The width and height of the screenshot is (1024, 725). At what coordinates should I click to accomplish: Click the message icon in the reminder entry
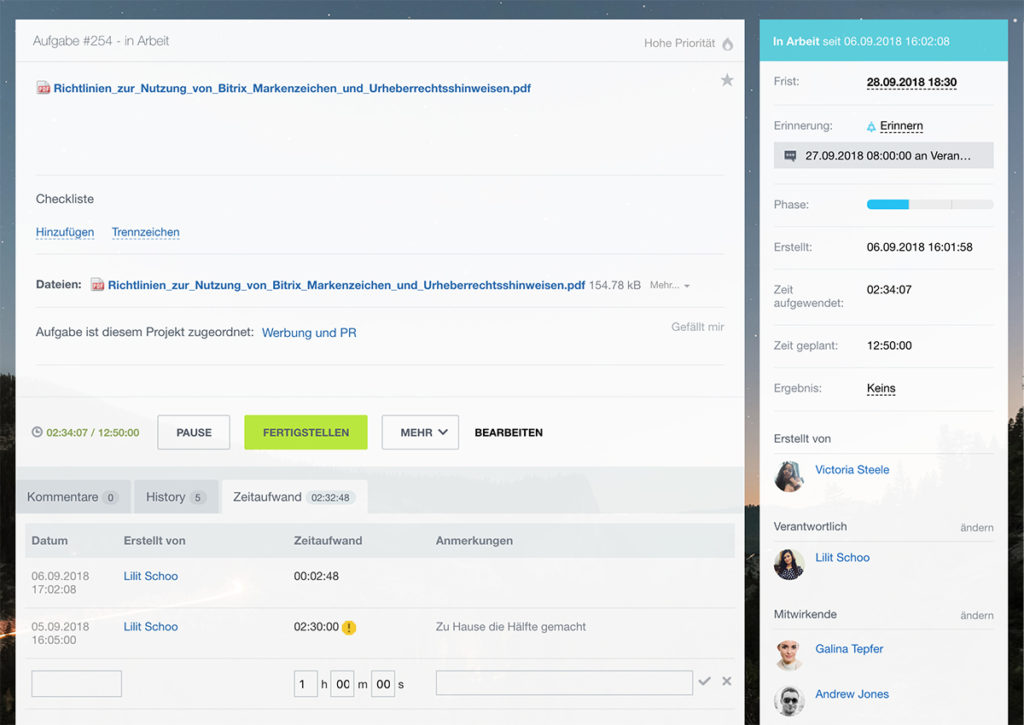click(x=790, y=156)
